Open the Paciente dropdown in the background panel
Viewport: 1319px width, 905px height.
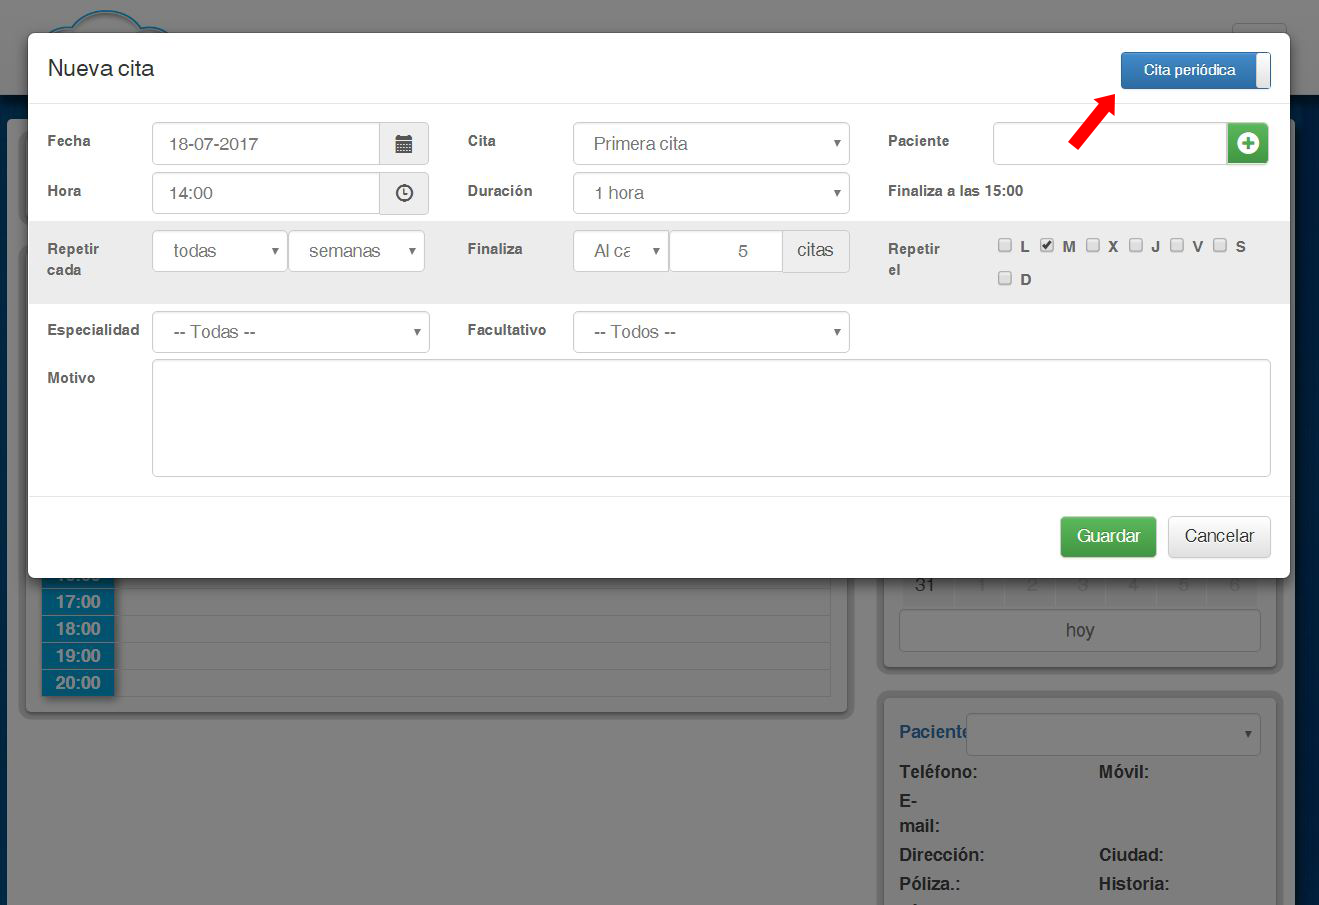[1113, 734]
